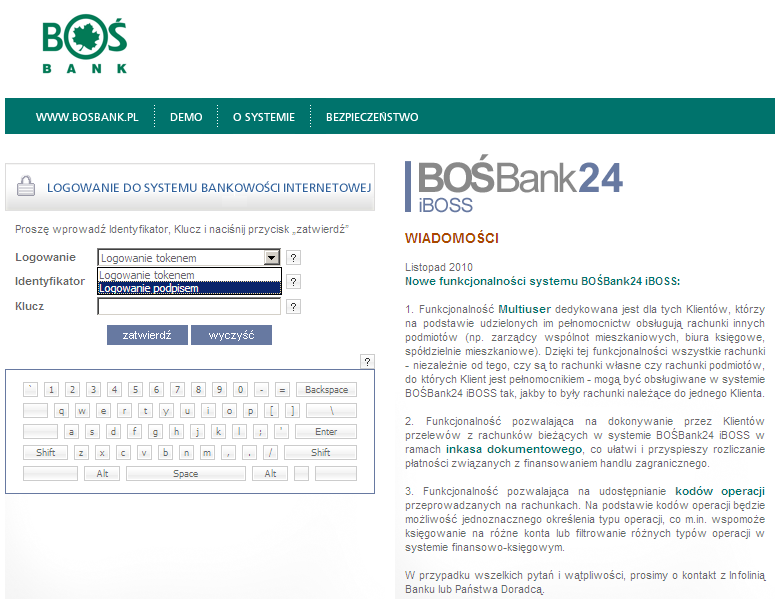
Task: Tap the '1' key on virtual keyboard
Action: click(51, 389)
